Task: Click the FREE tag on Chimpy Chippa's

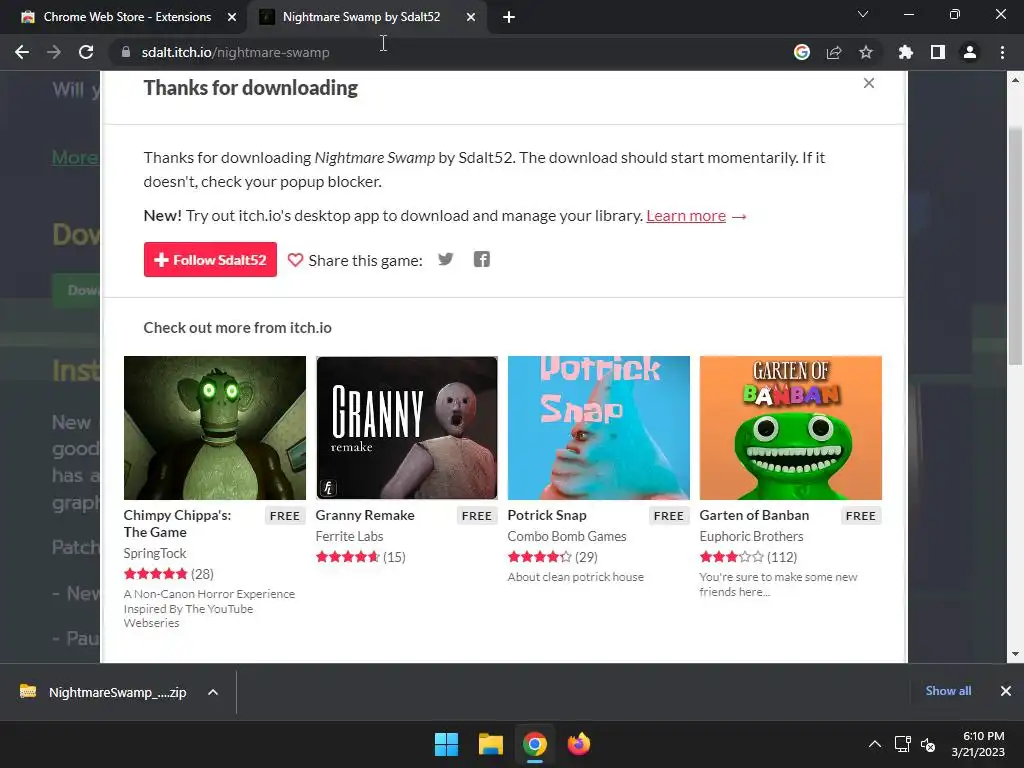Action: click(x=285, y=516)
